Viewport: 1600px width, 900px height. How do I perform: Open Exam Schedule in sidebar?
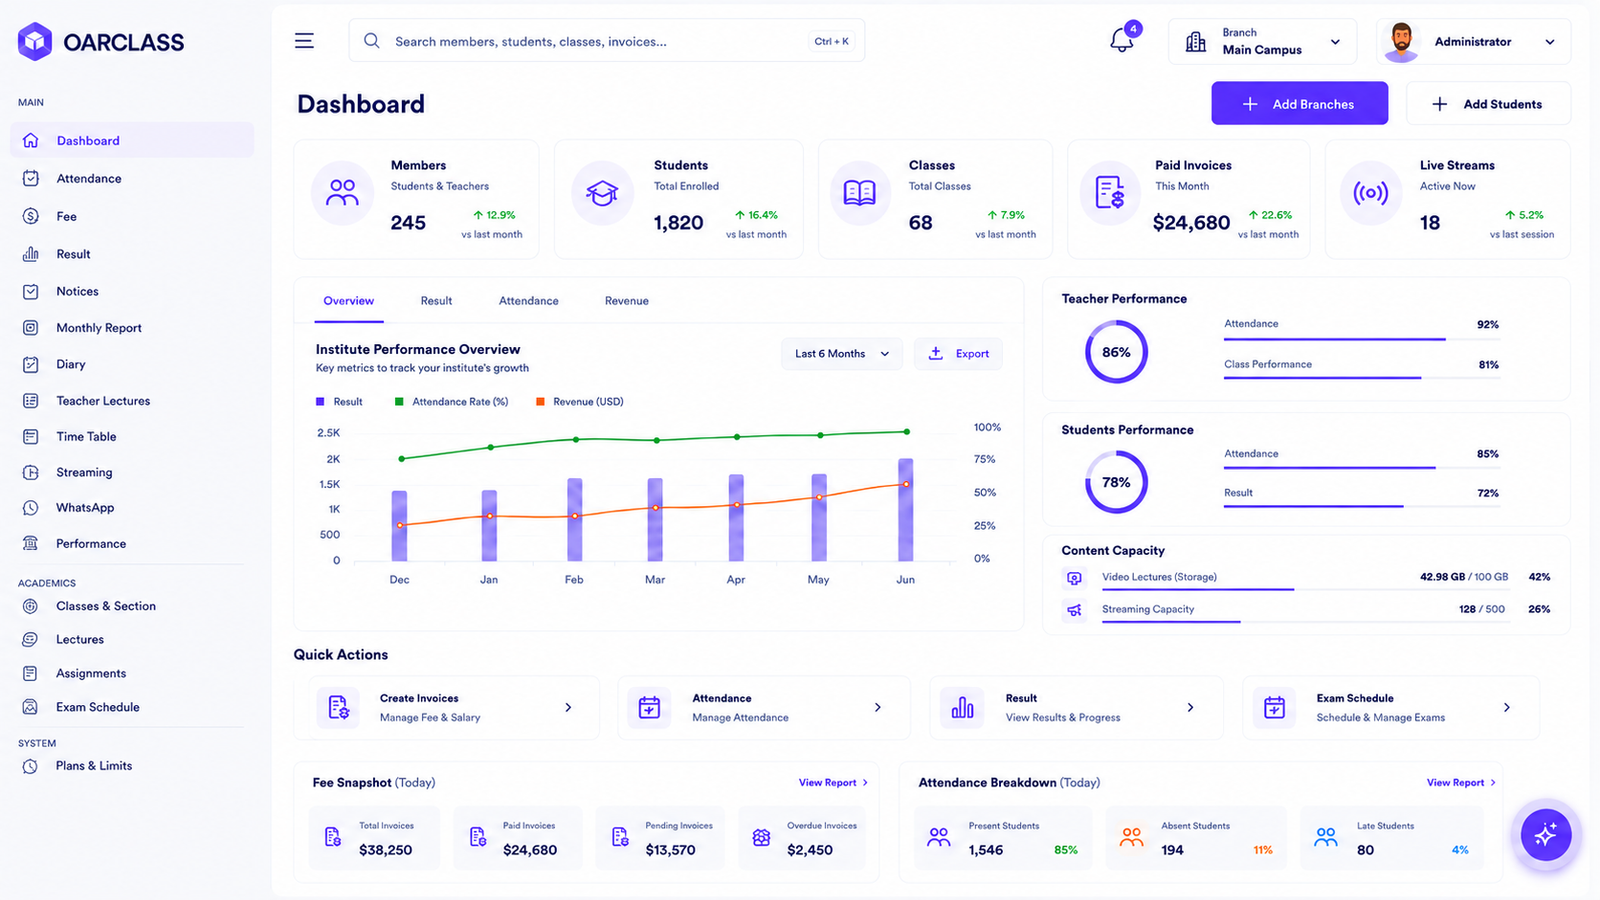[x=132, y=707]
